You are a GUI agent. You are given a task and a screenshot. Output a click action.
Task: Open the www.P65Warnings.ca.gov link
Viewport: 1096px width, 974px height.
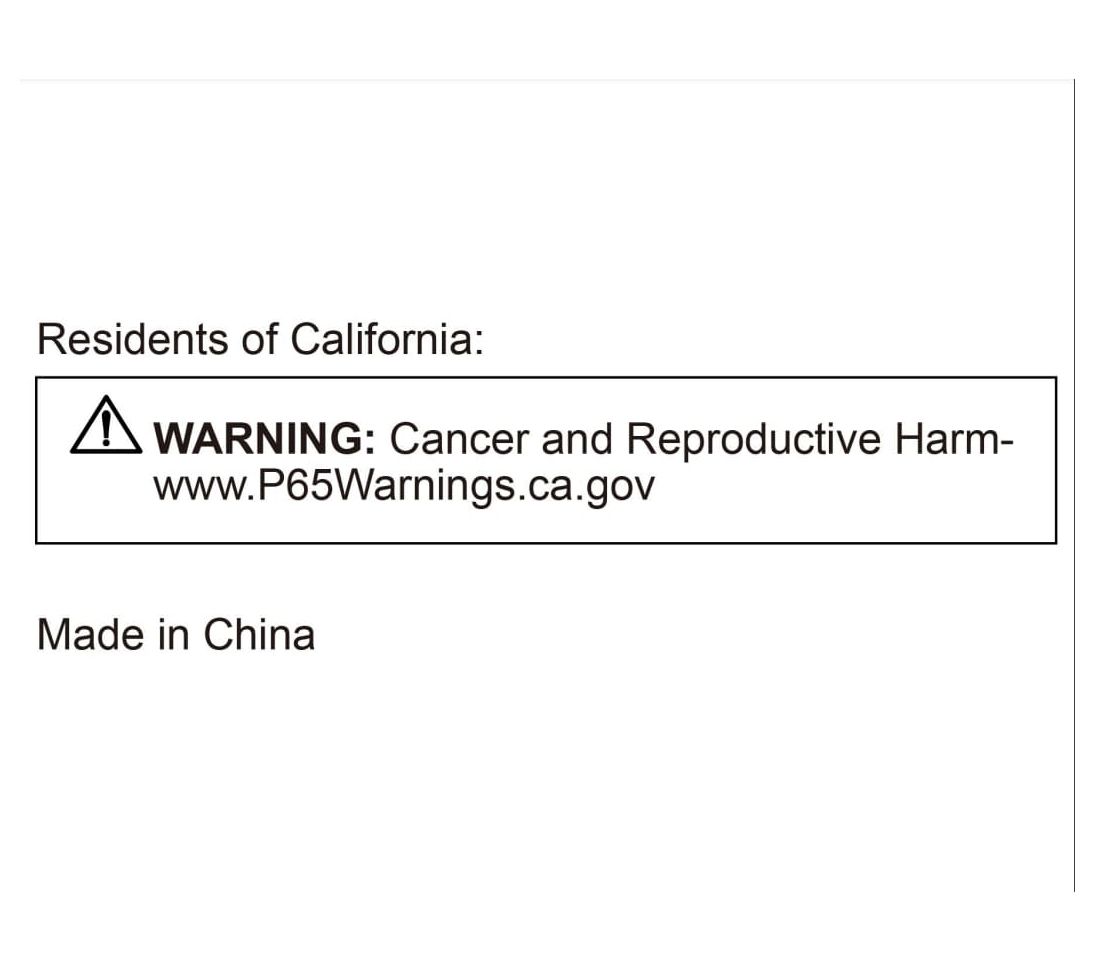click(403, 486)
